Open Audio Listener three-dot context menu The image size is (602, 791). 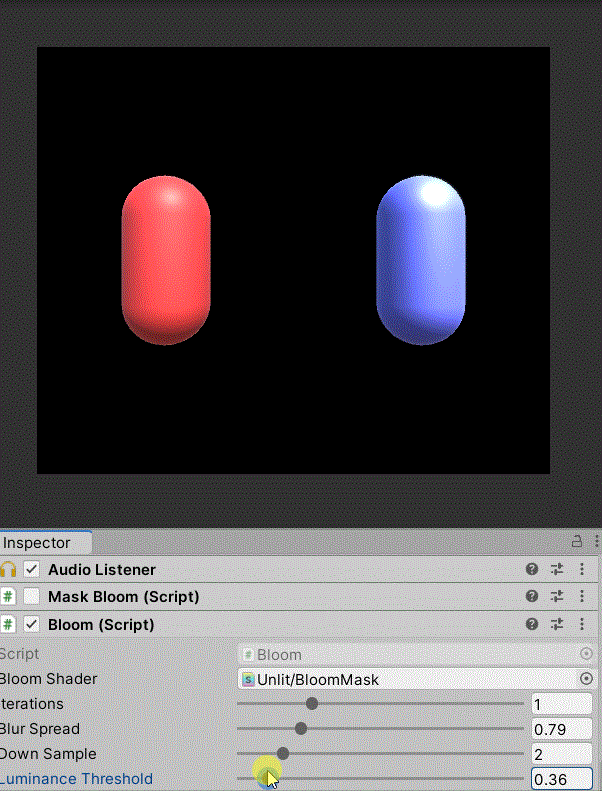582,570
